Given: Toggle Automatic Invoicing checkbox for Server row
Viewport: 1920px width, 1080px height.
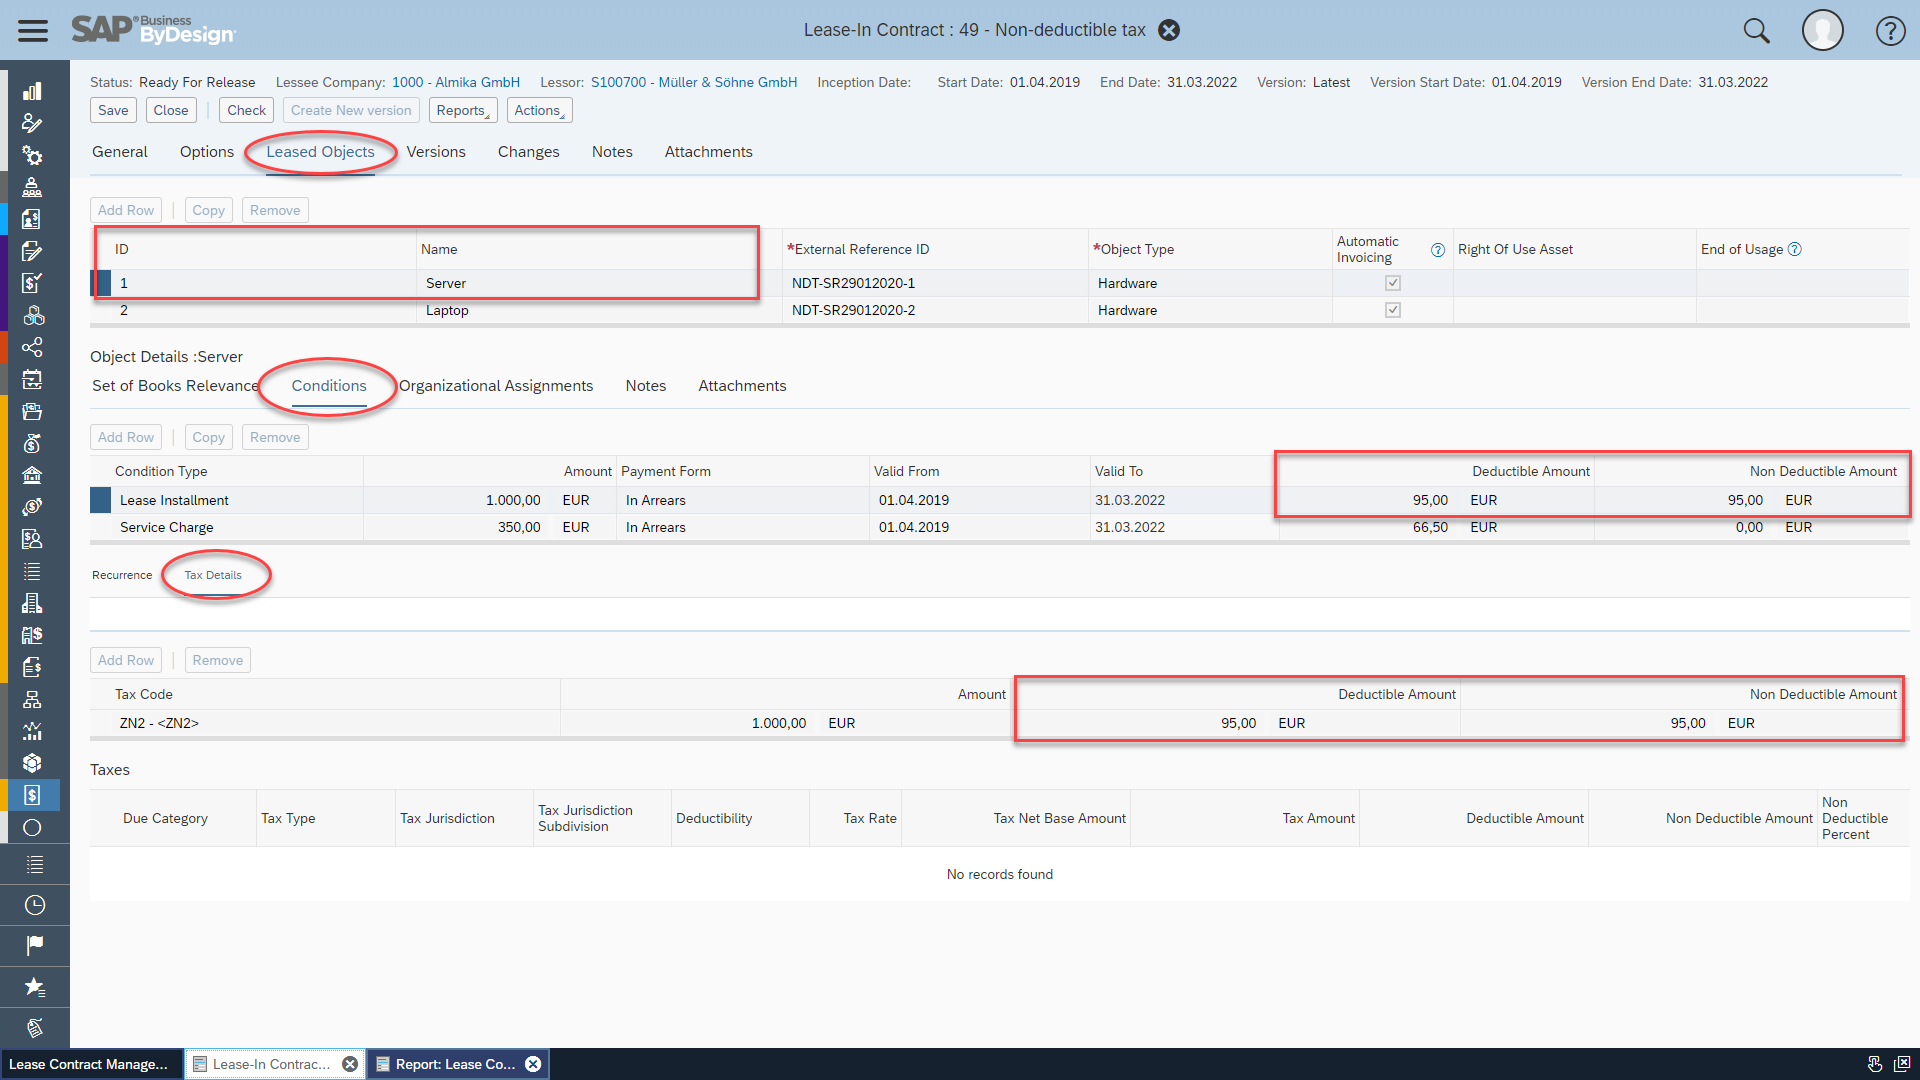Looking at the screenshot, I should click(1392, 283).
